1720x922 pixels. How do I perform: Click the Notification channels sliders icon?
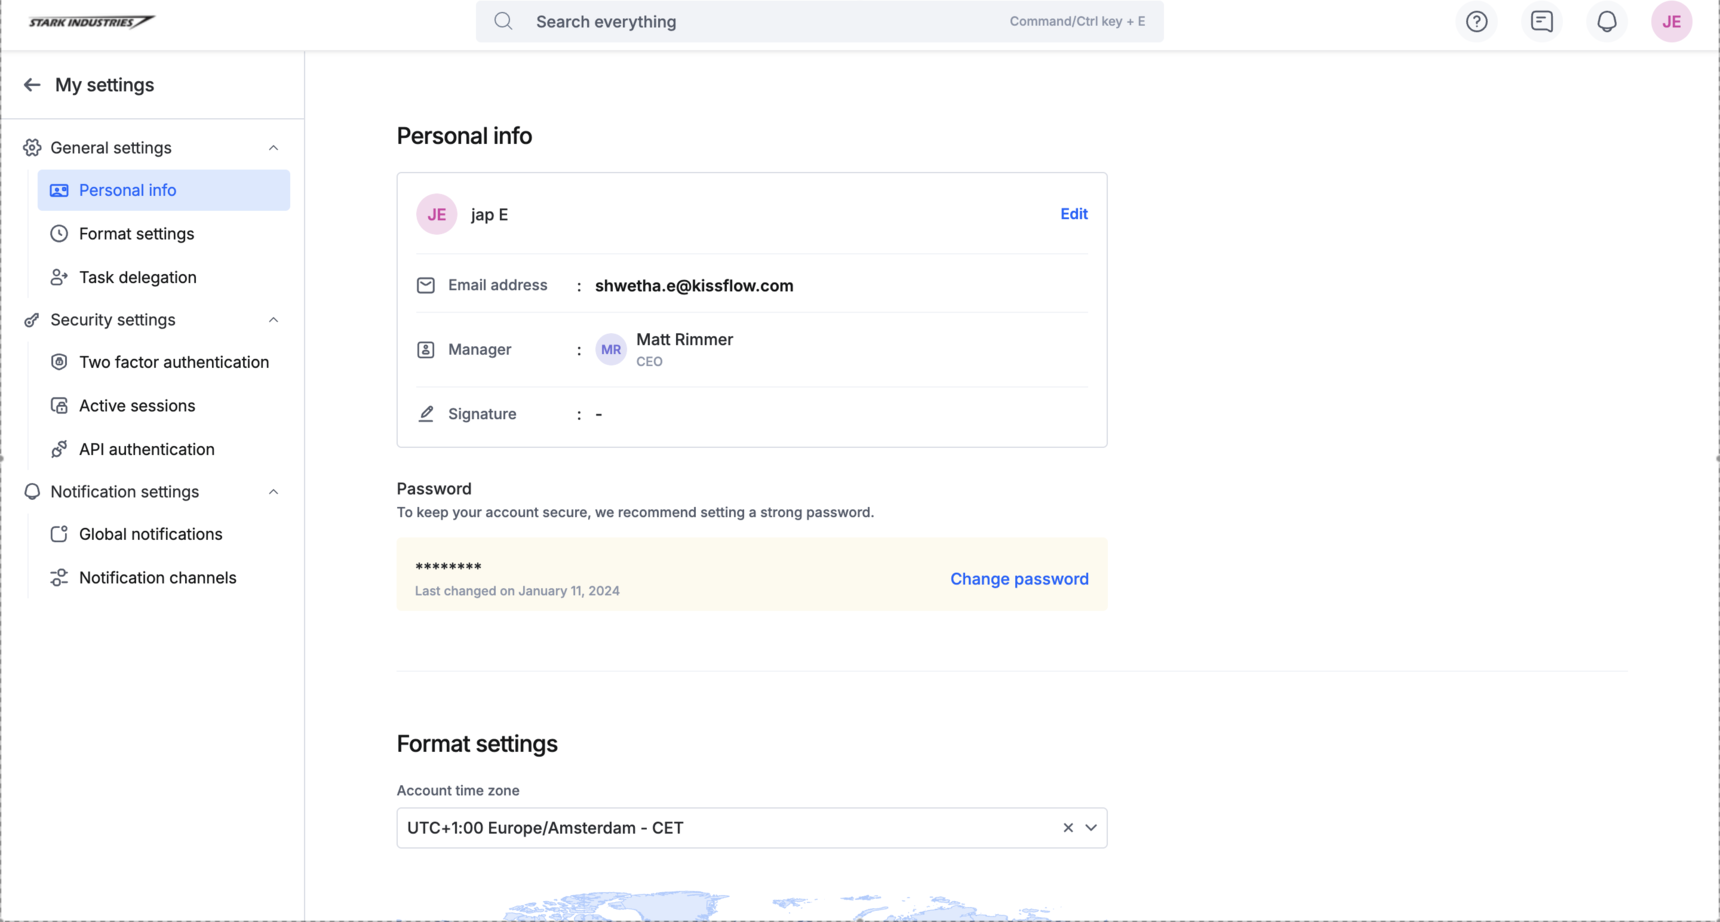click(59, 578)
